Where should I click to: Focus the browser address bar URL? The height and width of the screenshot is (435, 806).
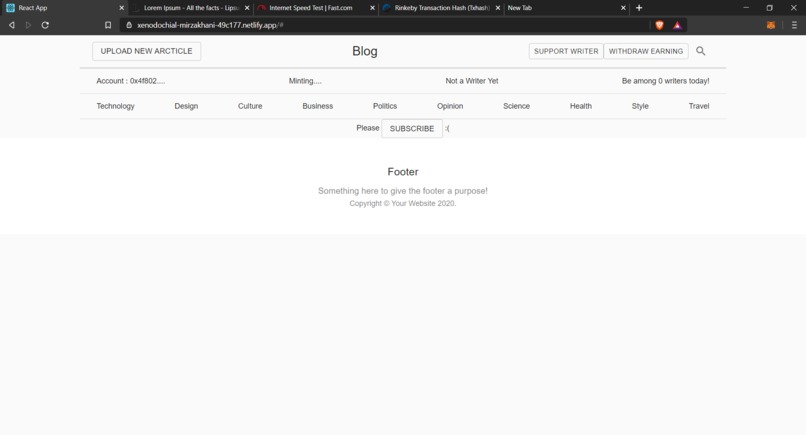pyautogui.click(x=210, y=25)
